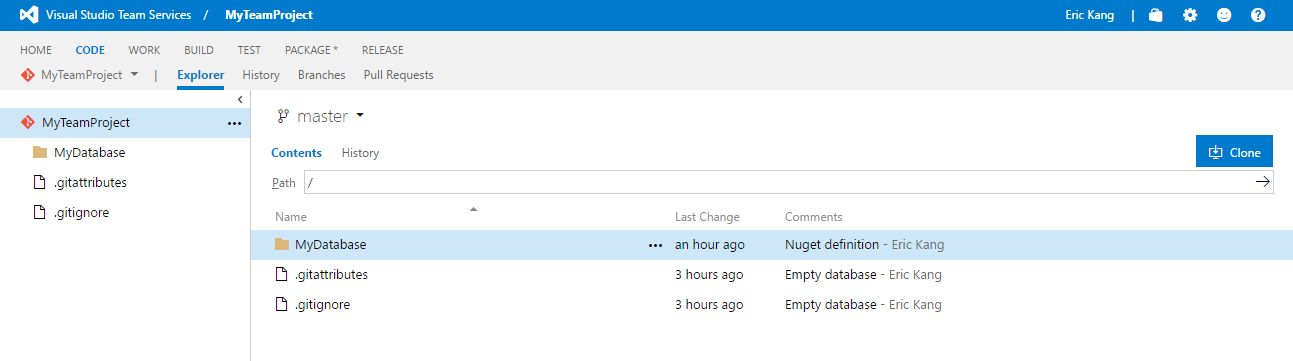Screen dimensions: 1293x361
Task: Switch to the Branches tab
Action: (x=322, y=75)
